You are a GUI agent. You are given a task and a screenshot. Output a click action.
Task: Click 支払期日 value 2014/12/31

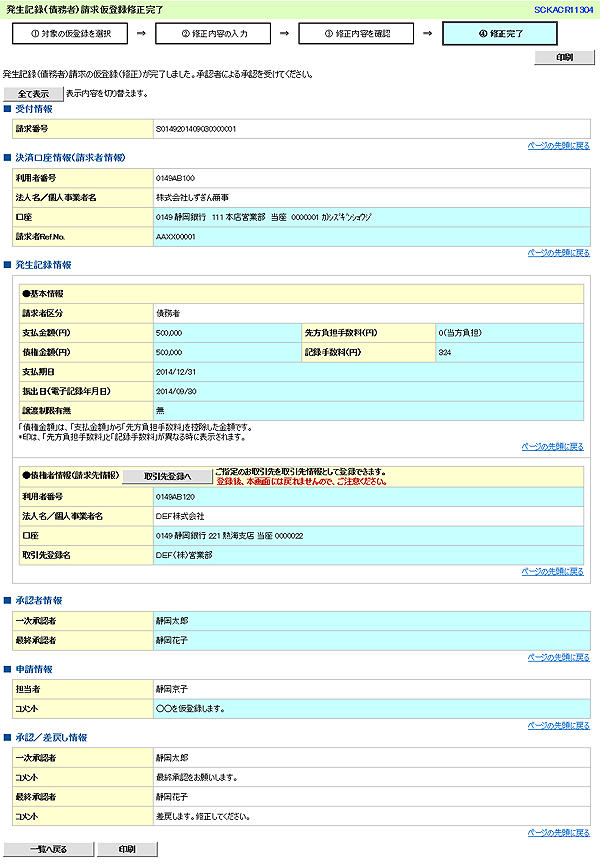(175, 372)
